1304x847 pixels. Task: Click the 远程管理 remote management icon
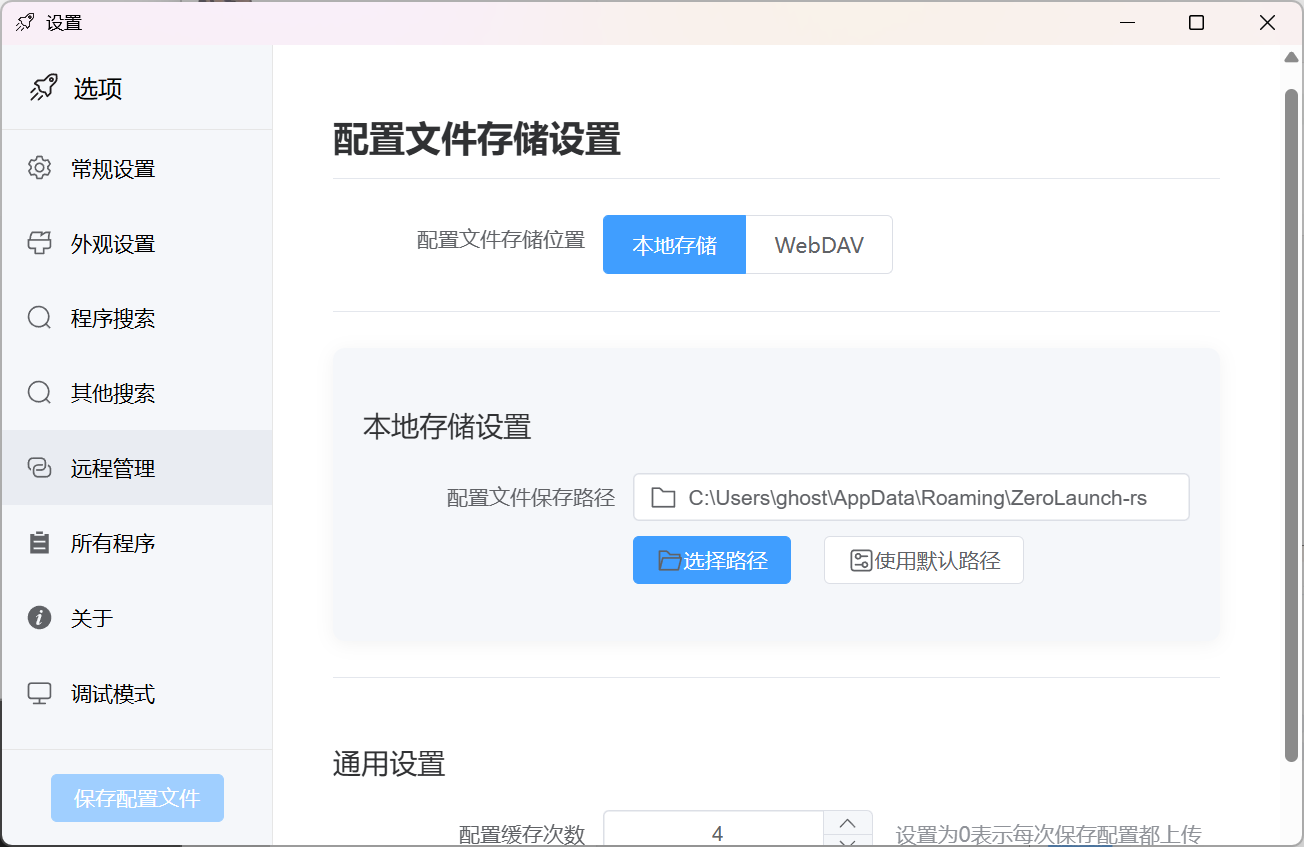tap(39, 467)
